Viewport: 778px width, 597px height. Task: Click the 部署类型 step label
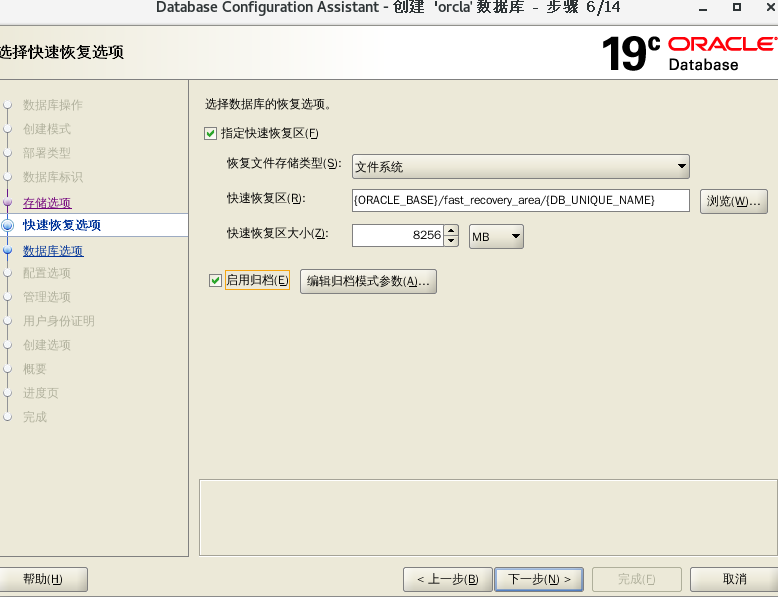47,153
